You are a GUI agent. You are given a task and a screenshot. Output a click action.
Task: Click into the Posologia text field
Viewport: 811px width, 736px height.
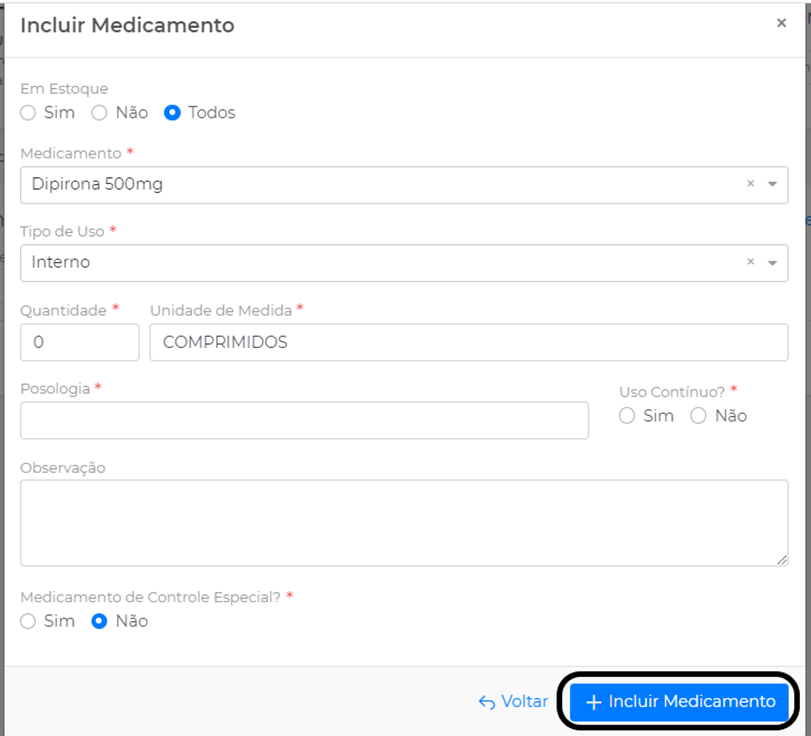pos(304,420)
